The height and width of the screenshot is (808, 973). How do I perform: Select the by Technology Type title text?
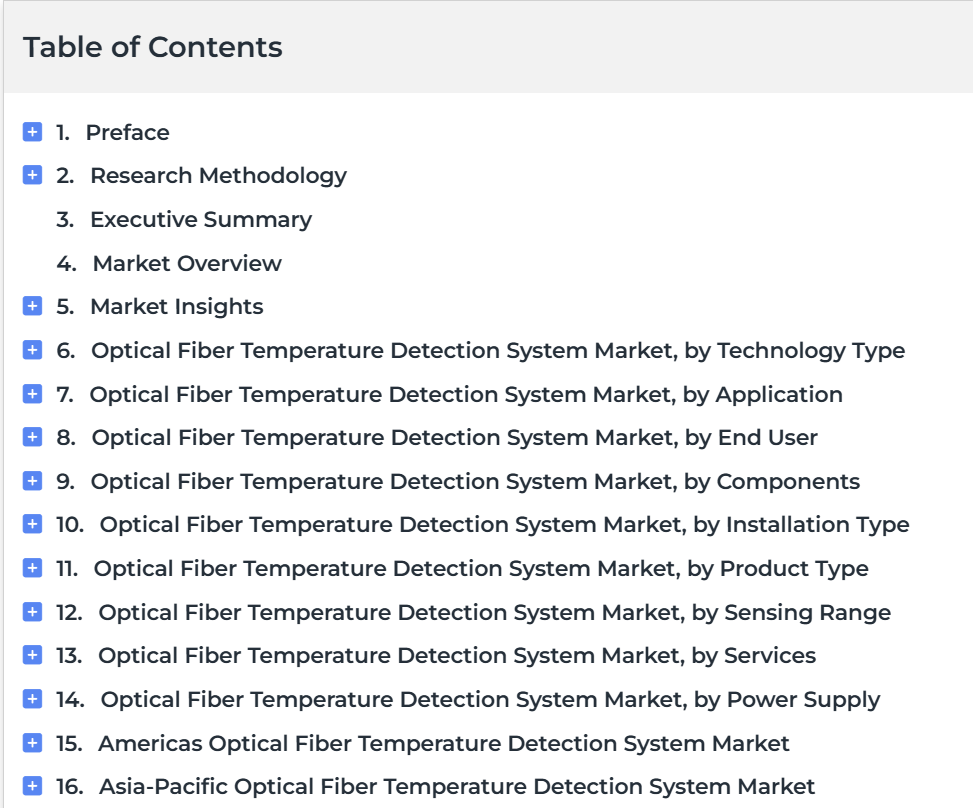tap(498, 350)
